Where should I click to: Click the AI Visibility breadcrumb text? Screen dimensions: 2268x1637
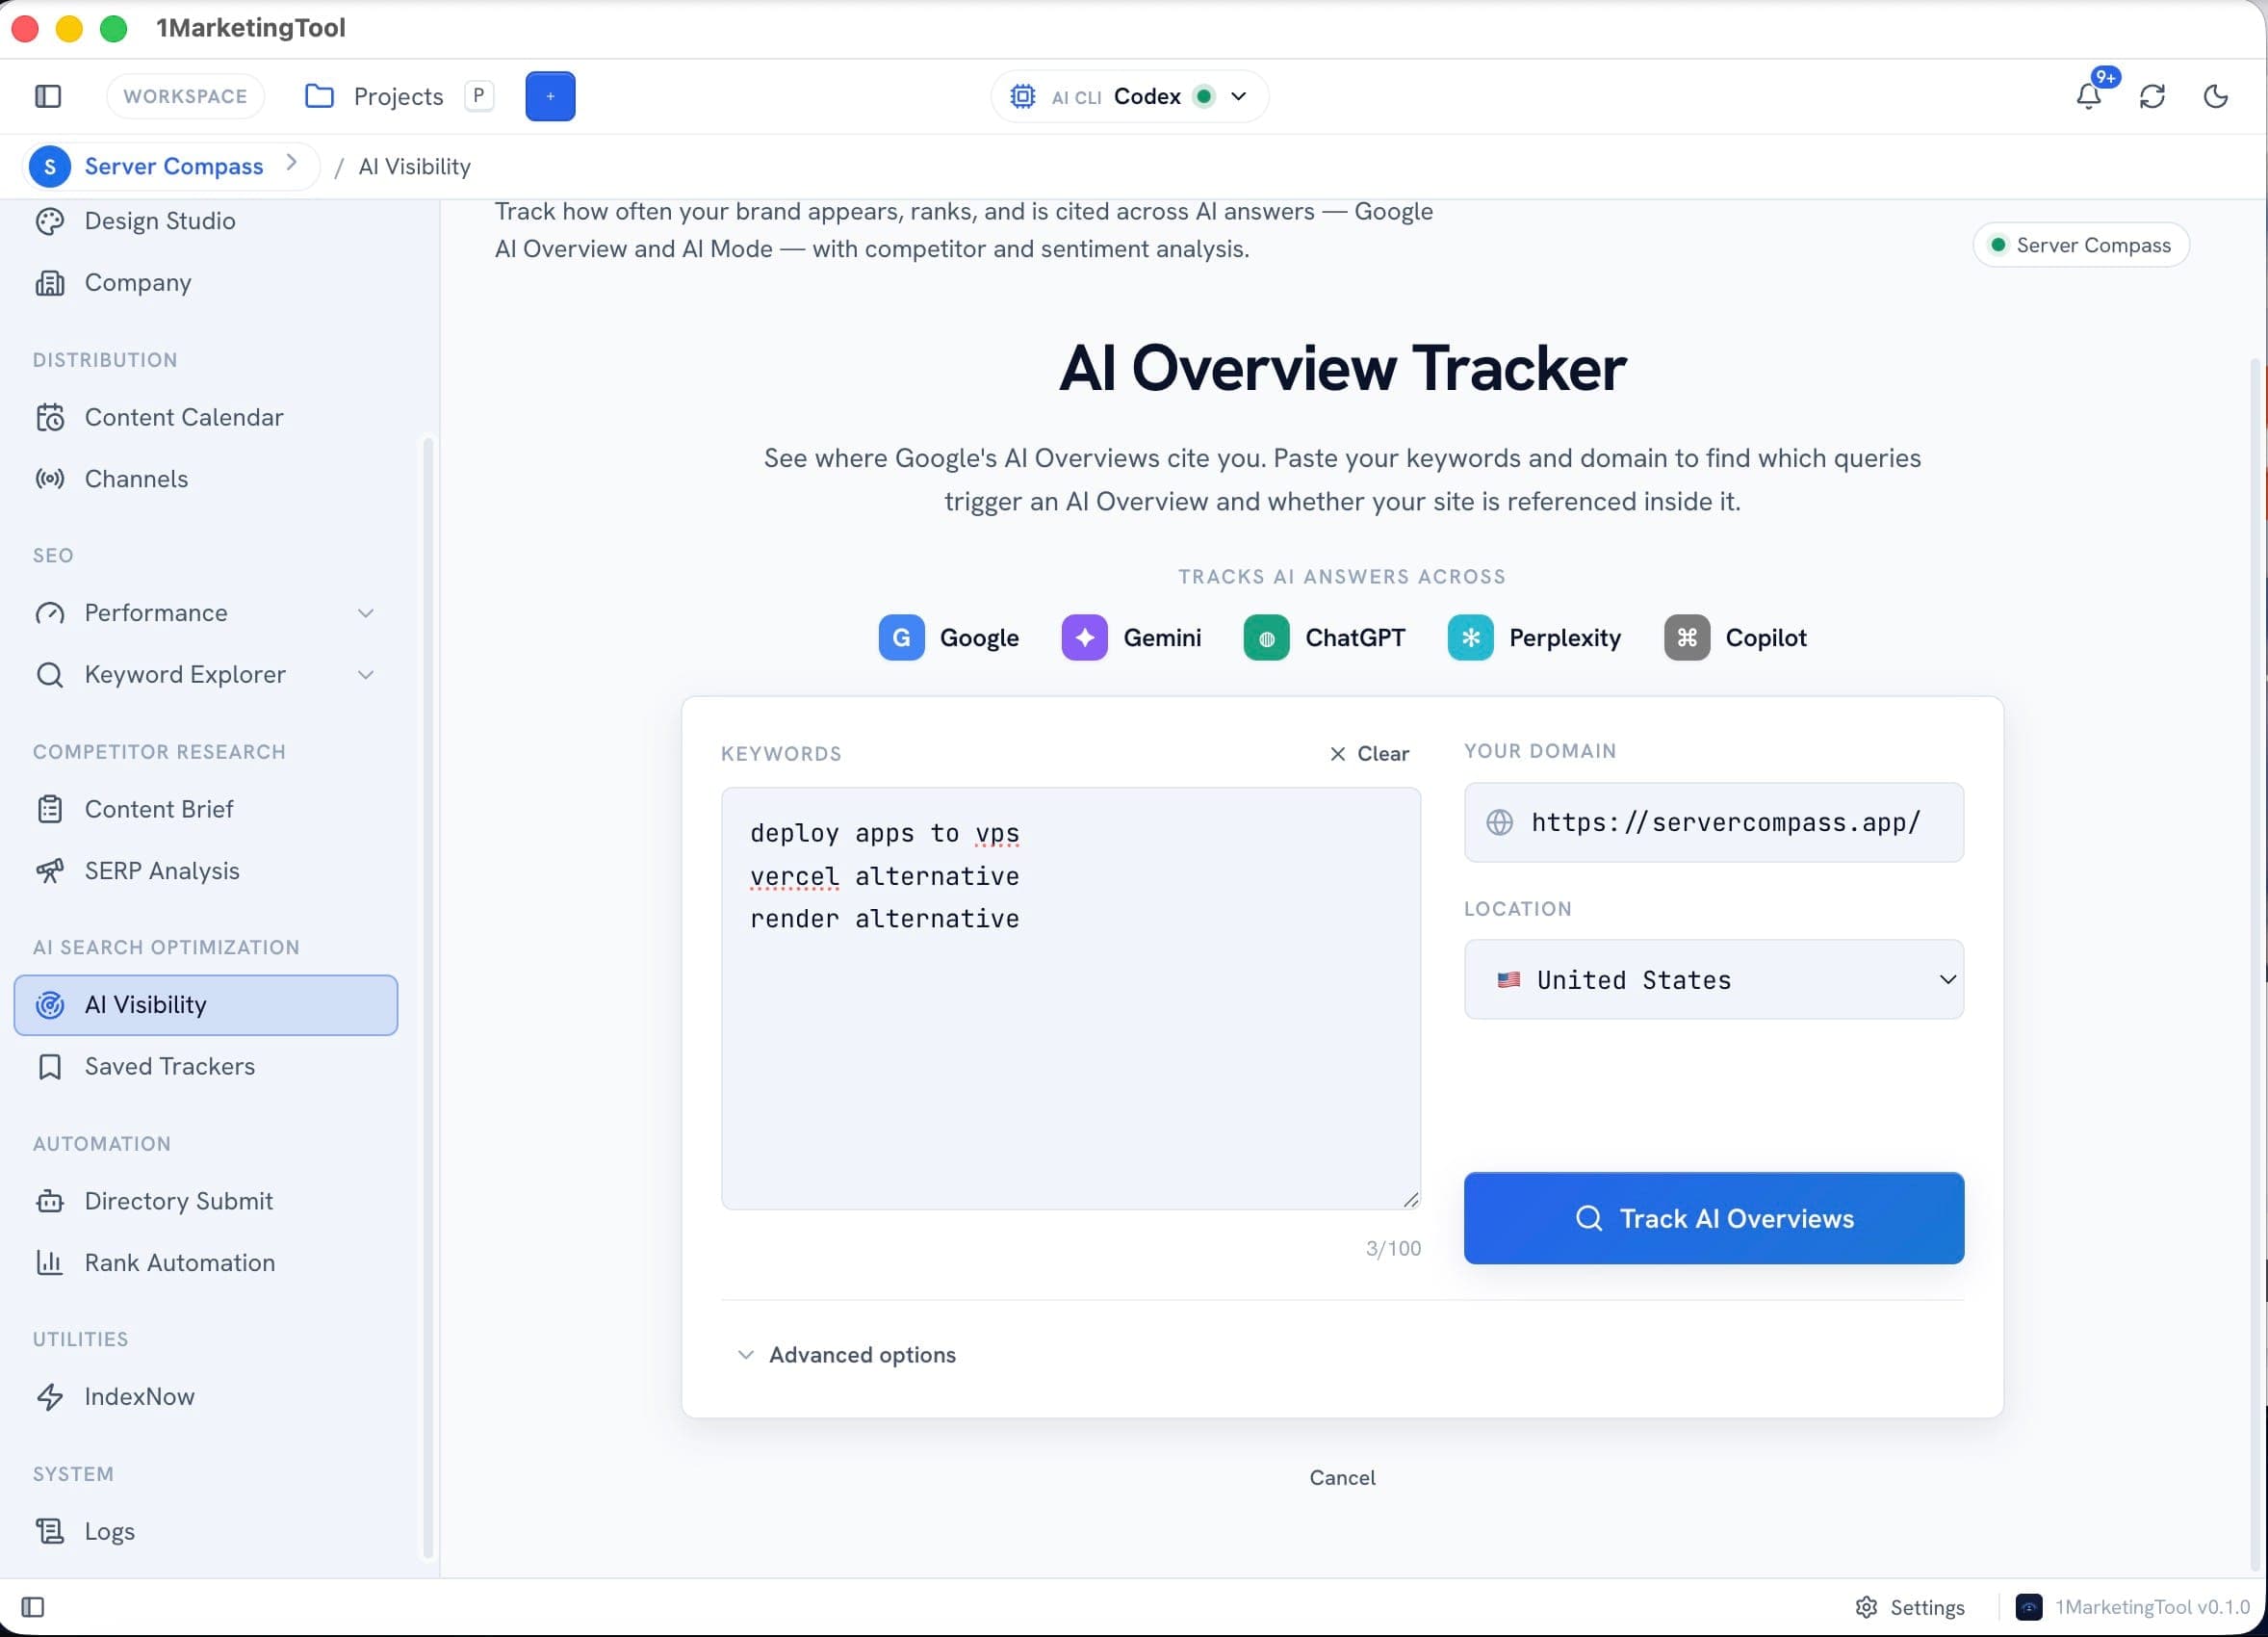[415, 166]
